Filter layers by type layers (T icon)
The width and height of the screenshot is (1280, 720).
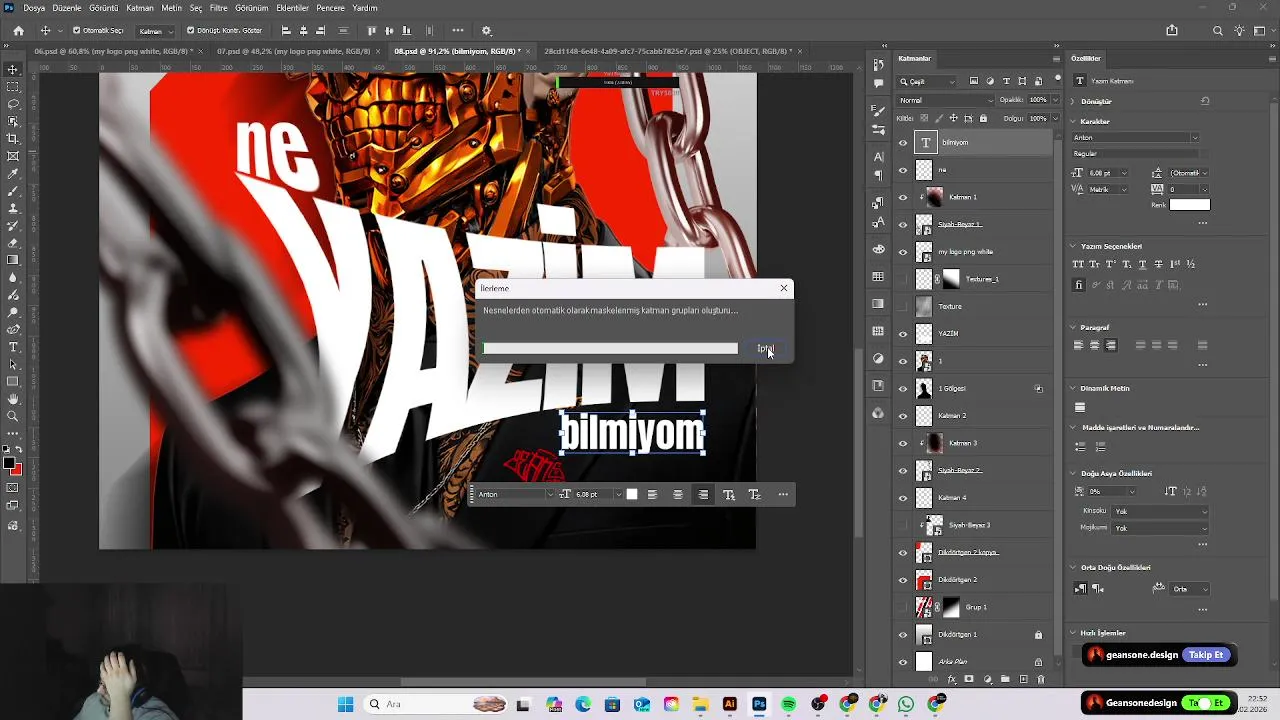point(1007,81)
